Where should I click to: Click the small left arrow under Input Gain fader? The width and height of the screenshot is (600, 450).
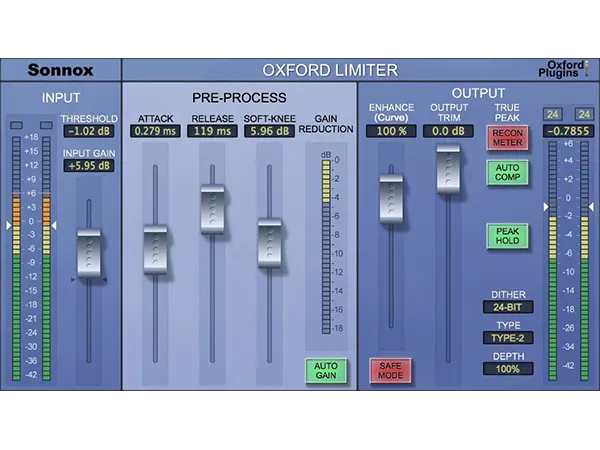coord(73,280)
